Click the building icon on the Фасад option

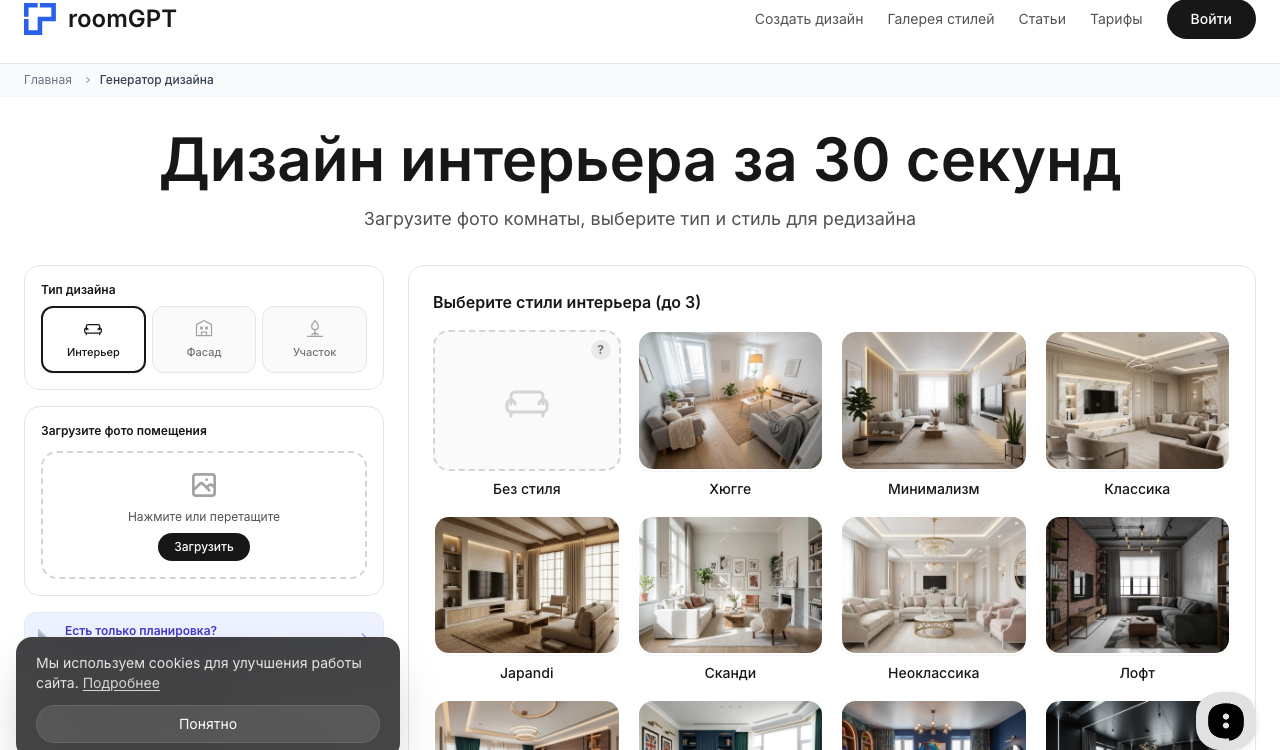[x=204, y=328]
